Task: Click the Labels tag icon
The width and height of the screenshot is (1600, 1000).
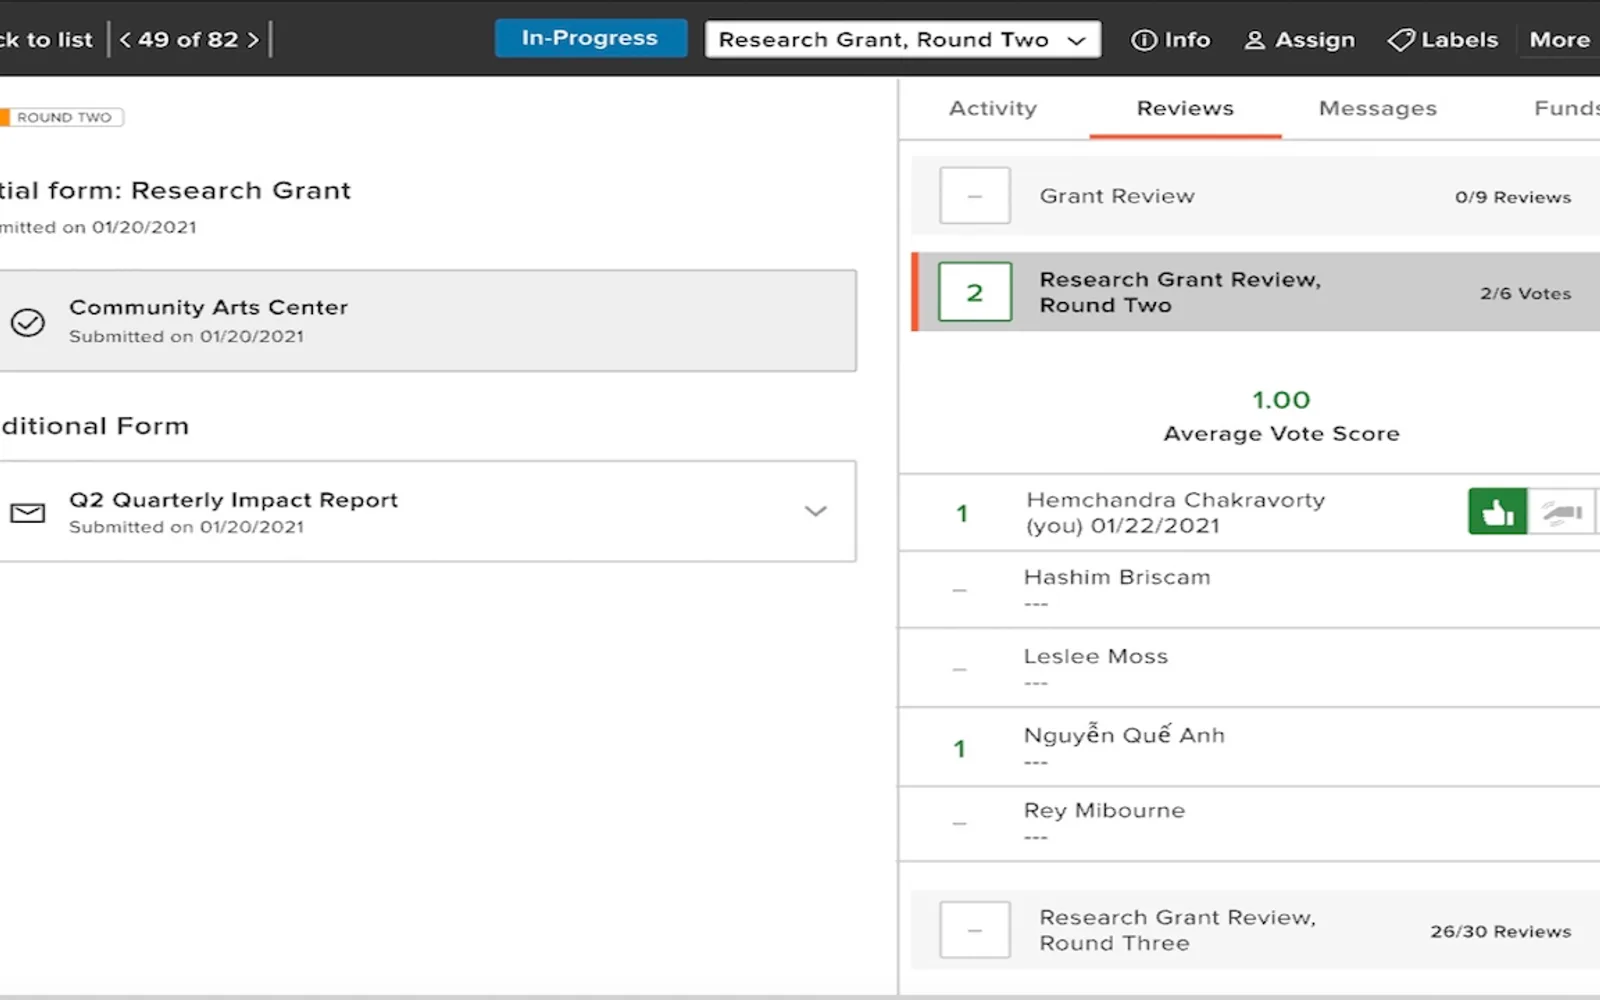Action: tap(1401, 40)
